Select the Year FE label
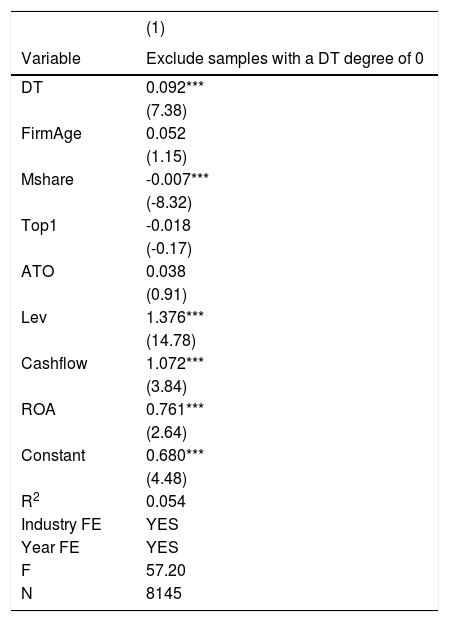The image size is (449, 622). 50,547
